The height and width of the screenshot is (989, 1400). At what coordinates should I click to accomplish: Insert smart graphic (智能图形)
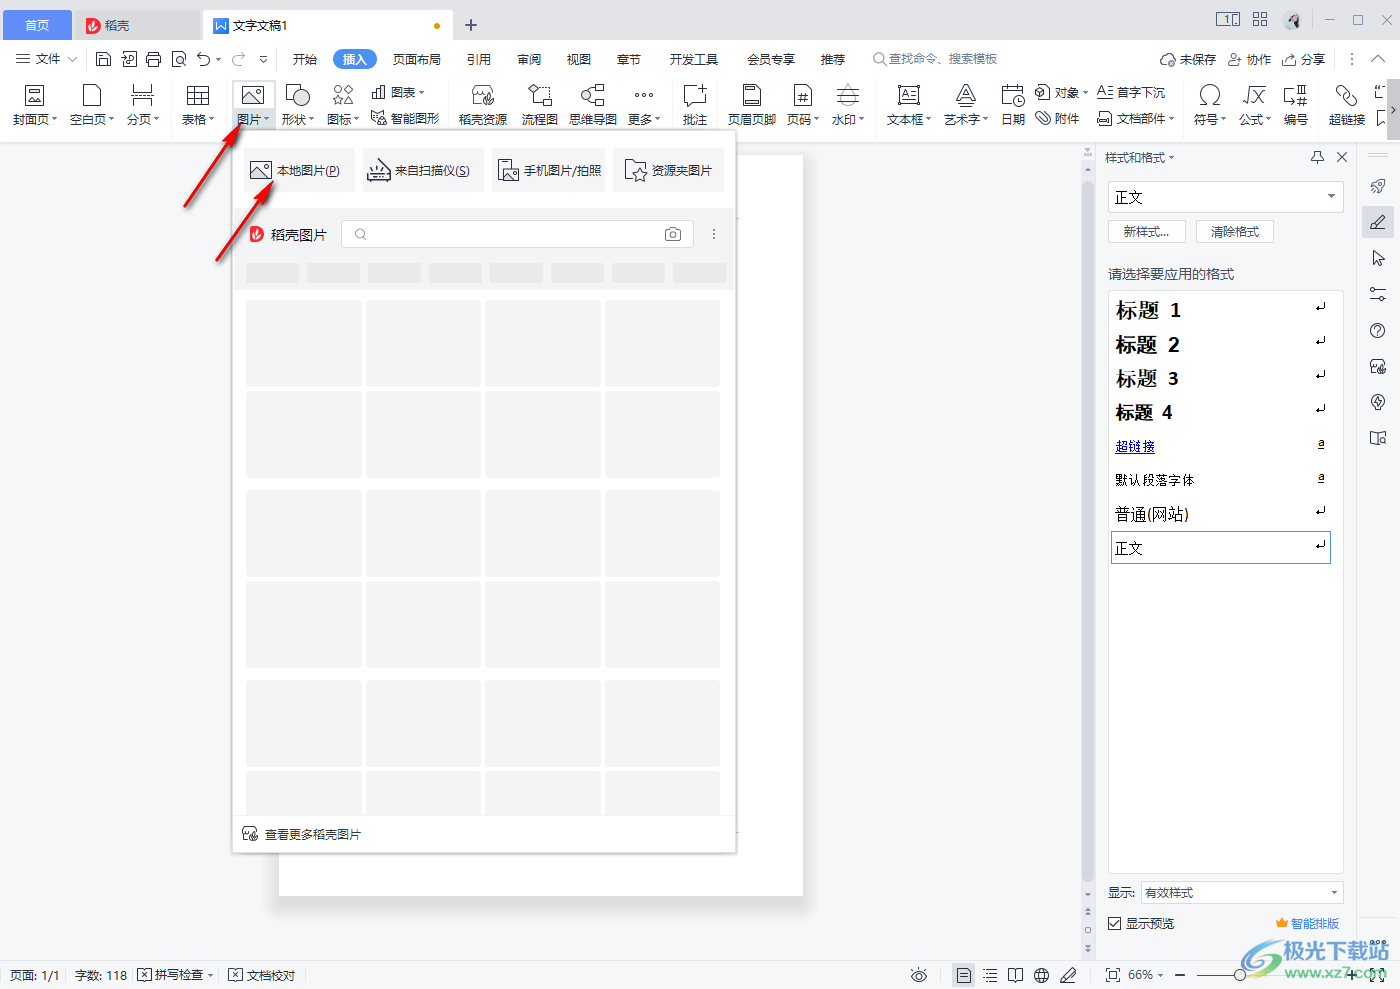[405, 118]
